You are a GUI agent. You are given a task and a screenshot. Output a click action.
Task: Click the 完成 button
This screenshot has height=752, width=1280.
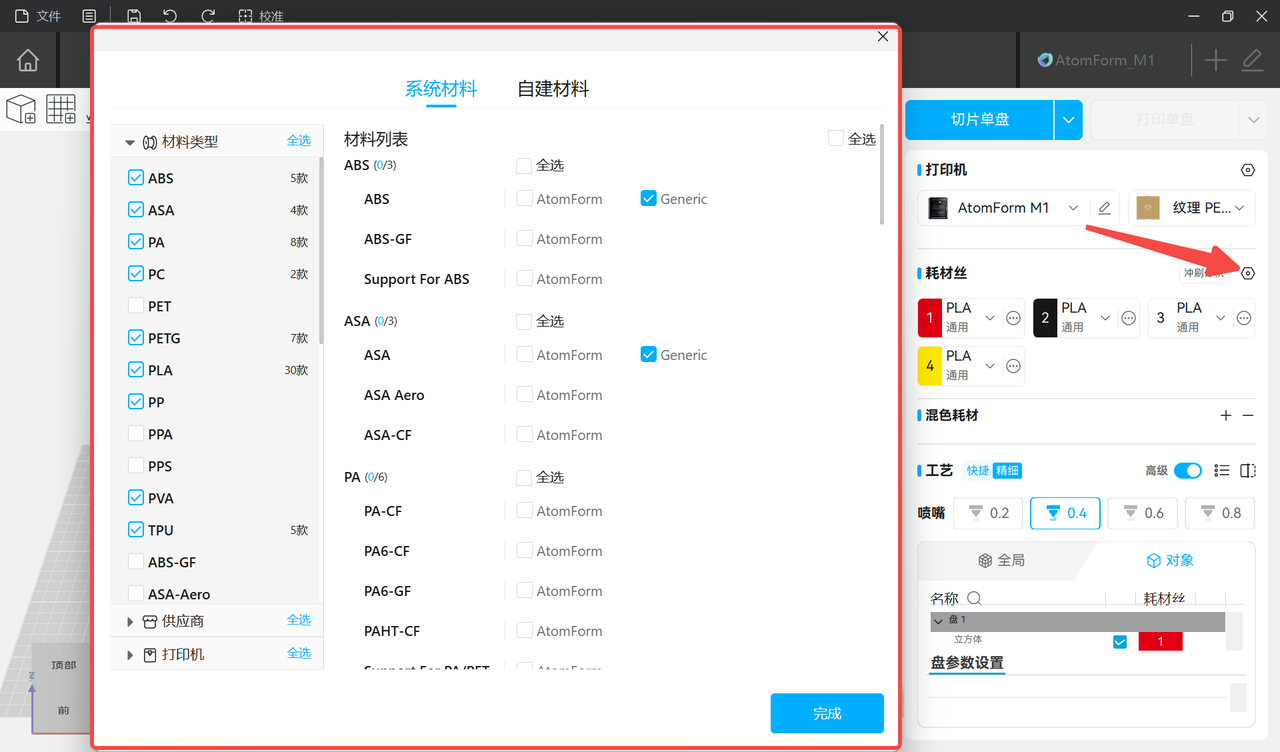pyautogui.click(x=827, y=713)
